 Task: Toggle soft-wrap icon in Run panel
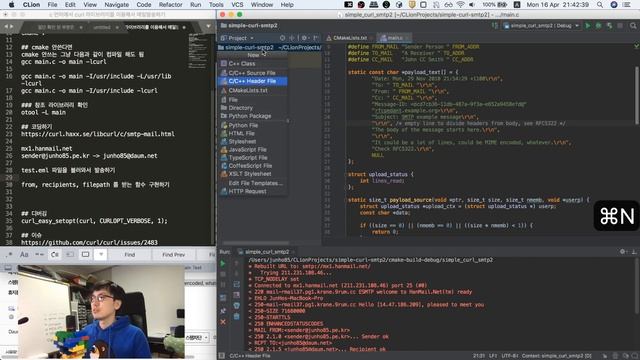pyautogui.click(x=236, y=284)
